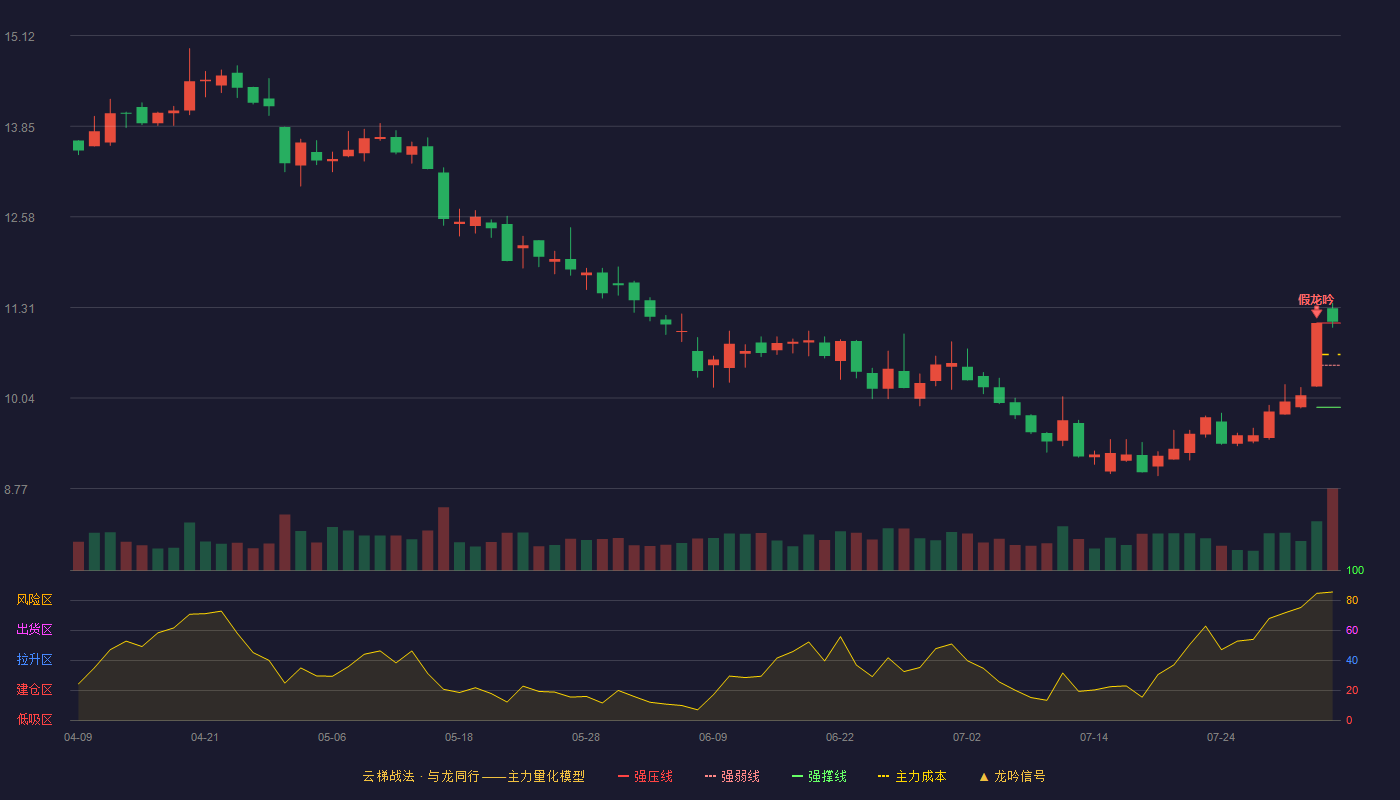Click the 06-09 date label
The image size is (1400, 800).
713,737
